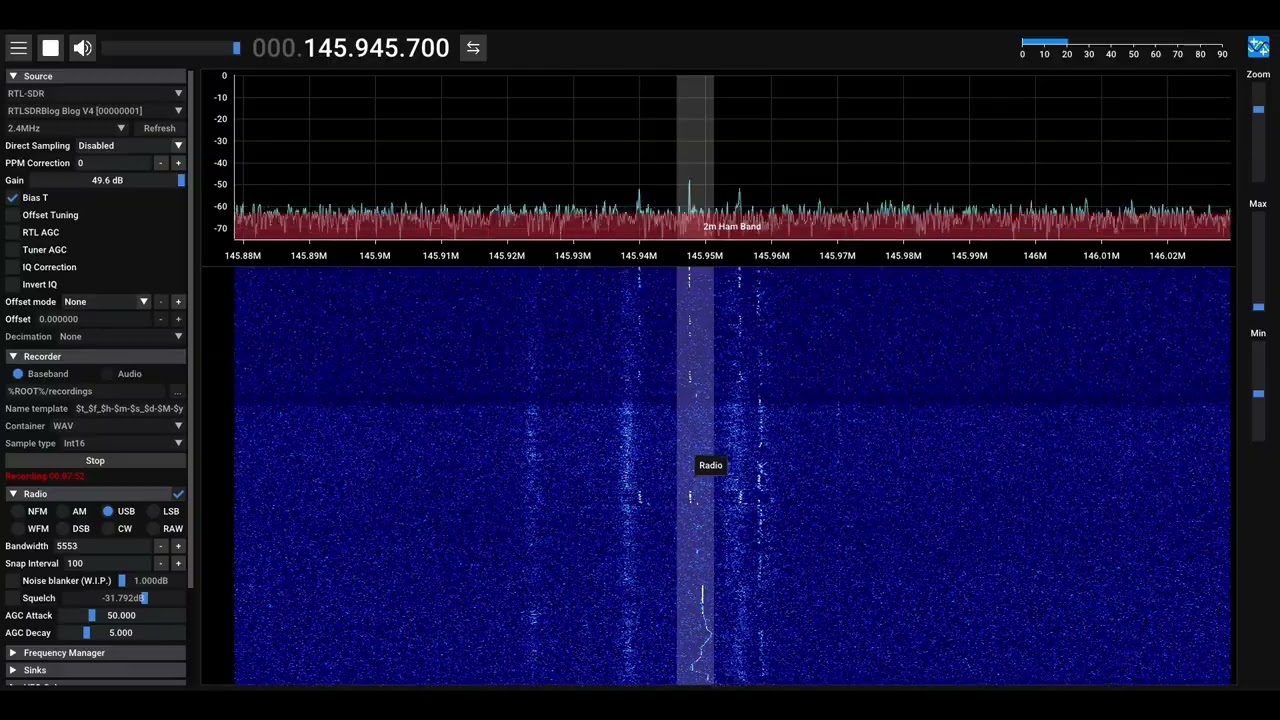Enable Offset Tuning checkbox
The height and width of the screenshot is (720, 1280).
13,215
